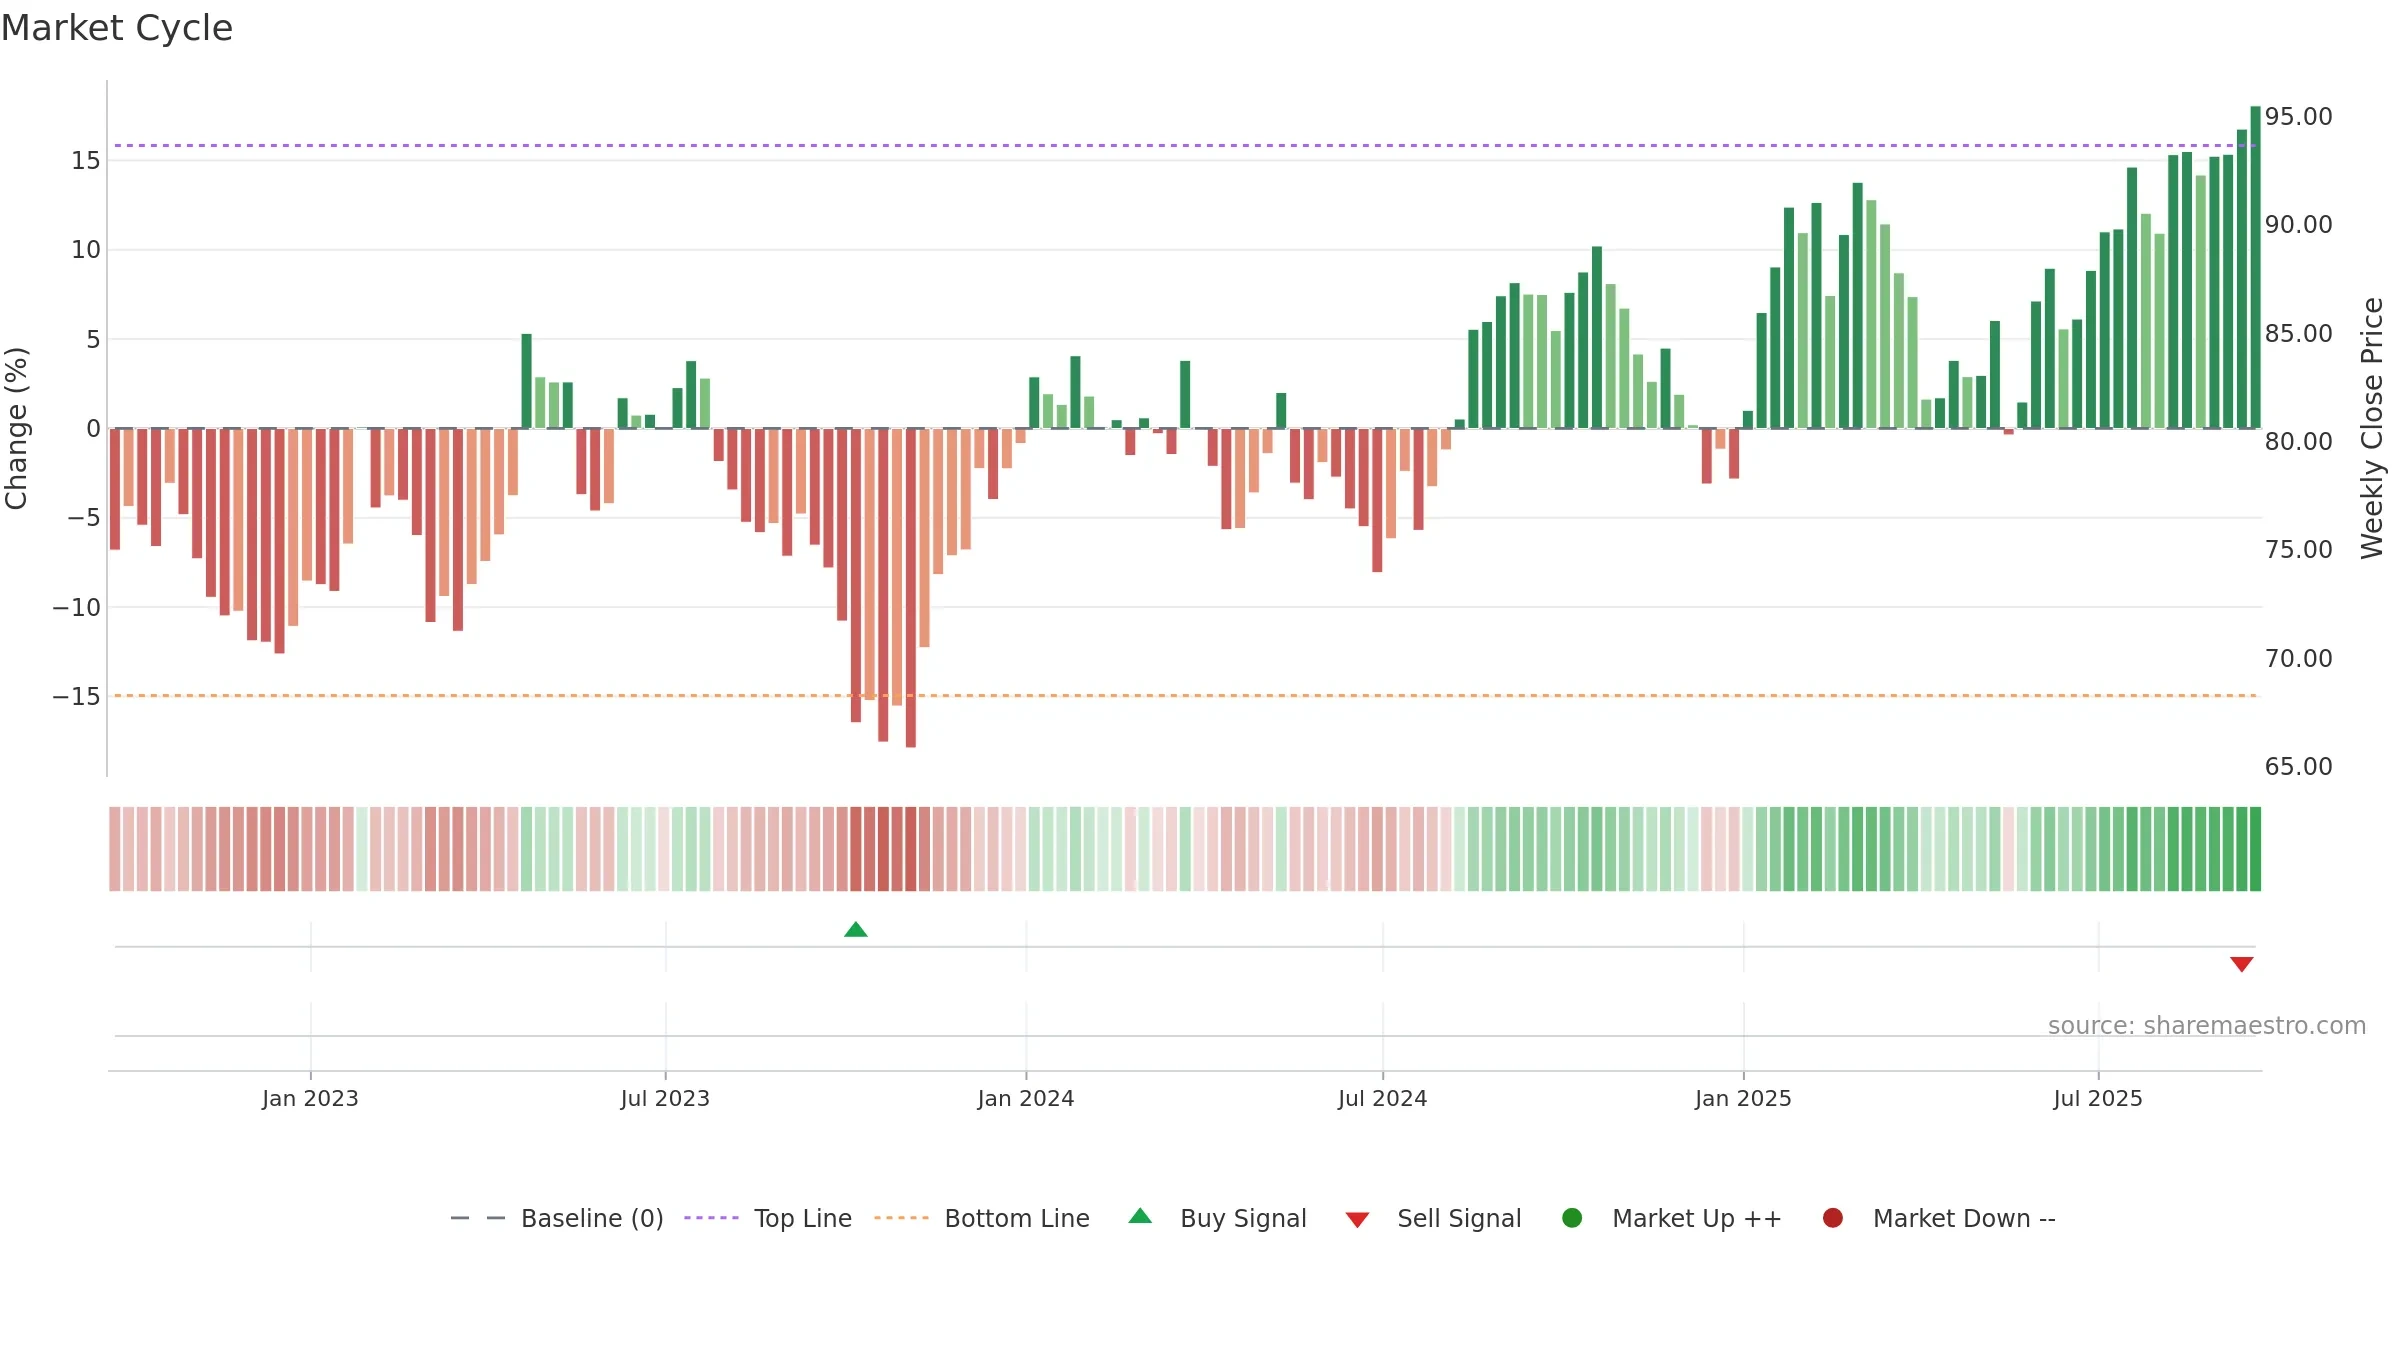Click the Jan 2023 axis label
This screenshot has width=2400, height=1350.
tap(310, 1098)
